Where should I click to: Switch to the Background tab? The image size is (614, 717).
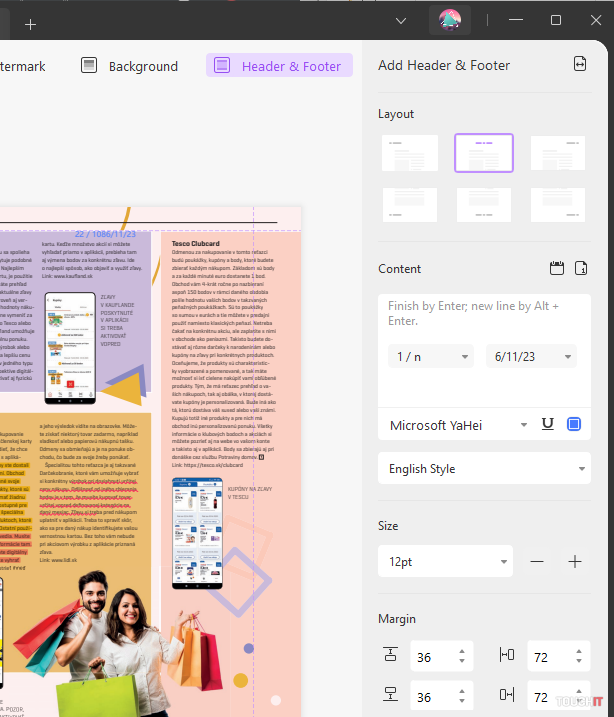point(129,66)
